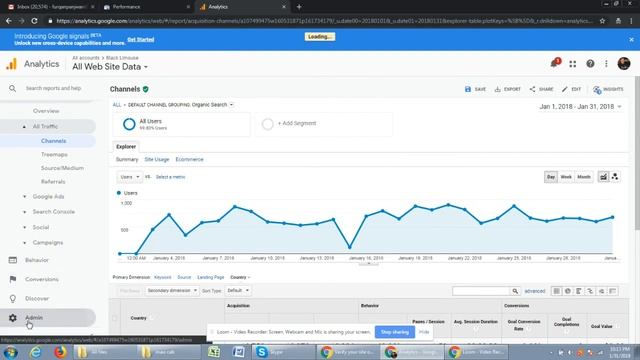This screenshot has height=360, width=640.
Task: Open the Secondary dimension dropdown
Action: coord(172,291)
